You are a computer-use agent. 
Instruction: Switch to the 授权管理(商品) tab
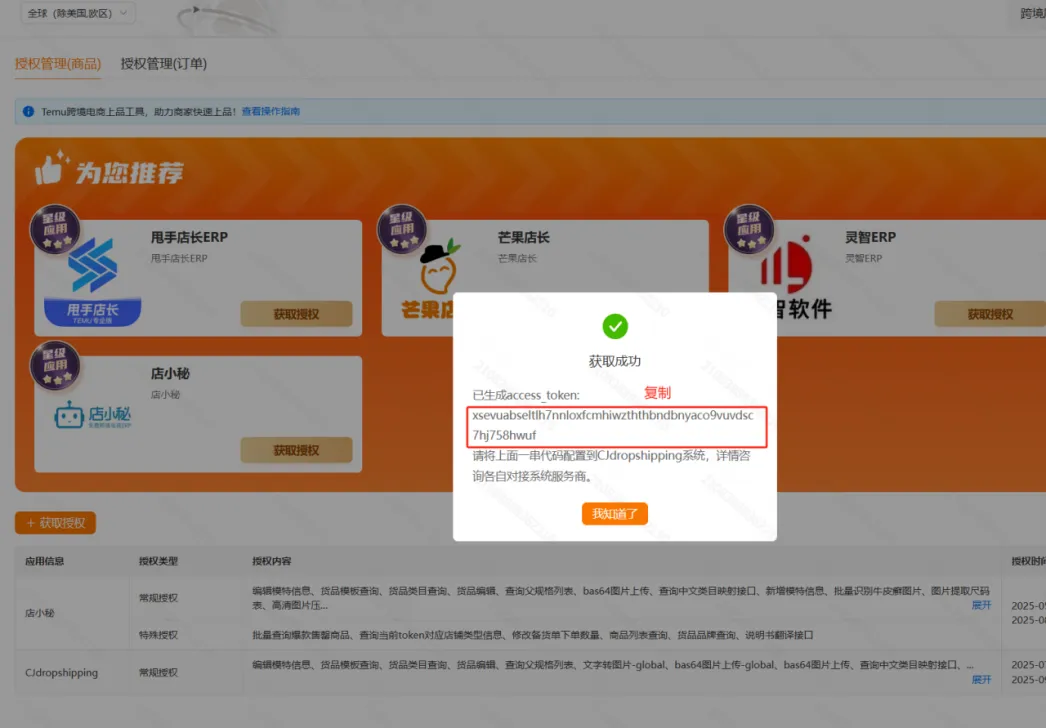[x=58, y=64]
